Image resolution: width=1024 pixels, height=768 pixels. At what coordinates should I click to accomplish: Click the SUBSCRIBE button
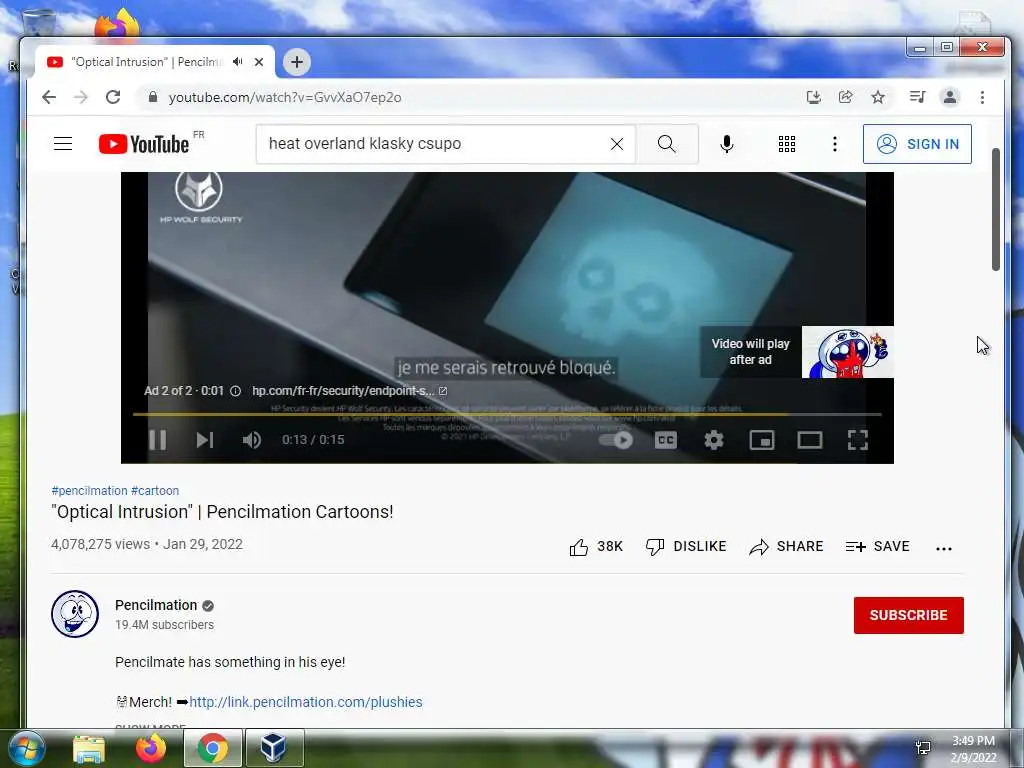pyautogui.click(x=908, y=615)
